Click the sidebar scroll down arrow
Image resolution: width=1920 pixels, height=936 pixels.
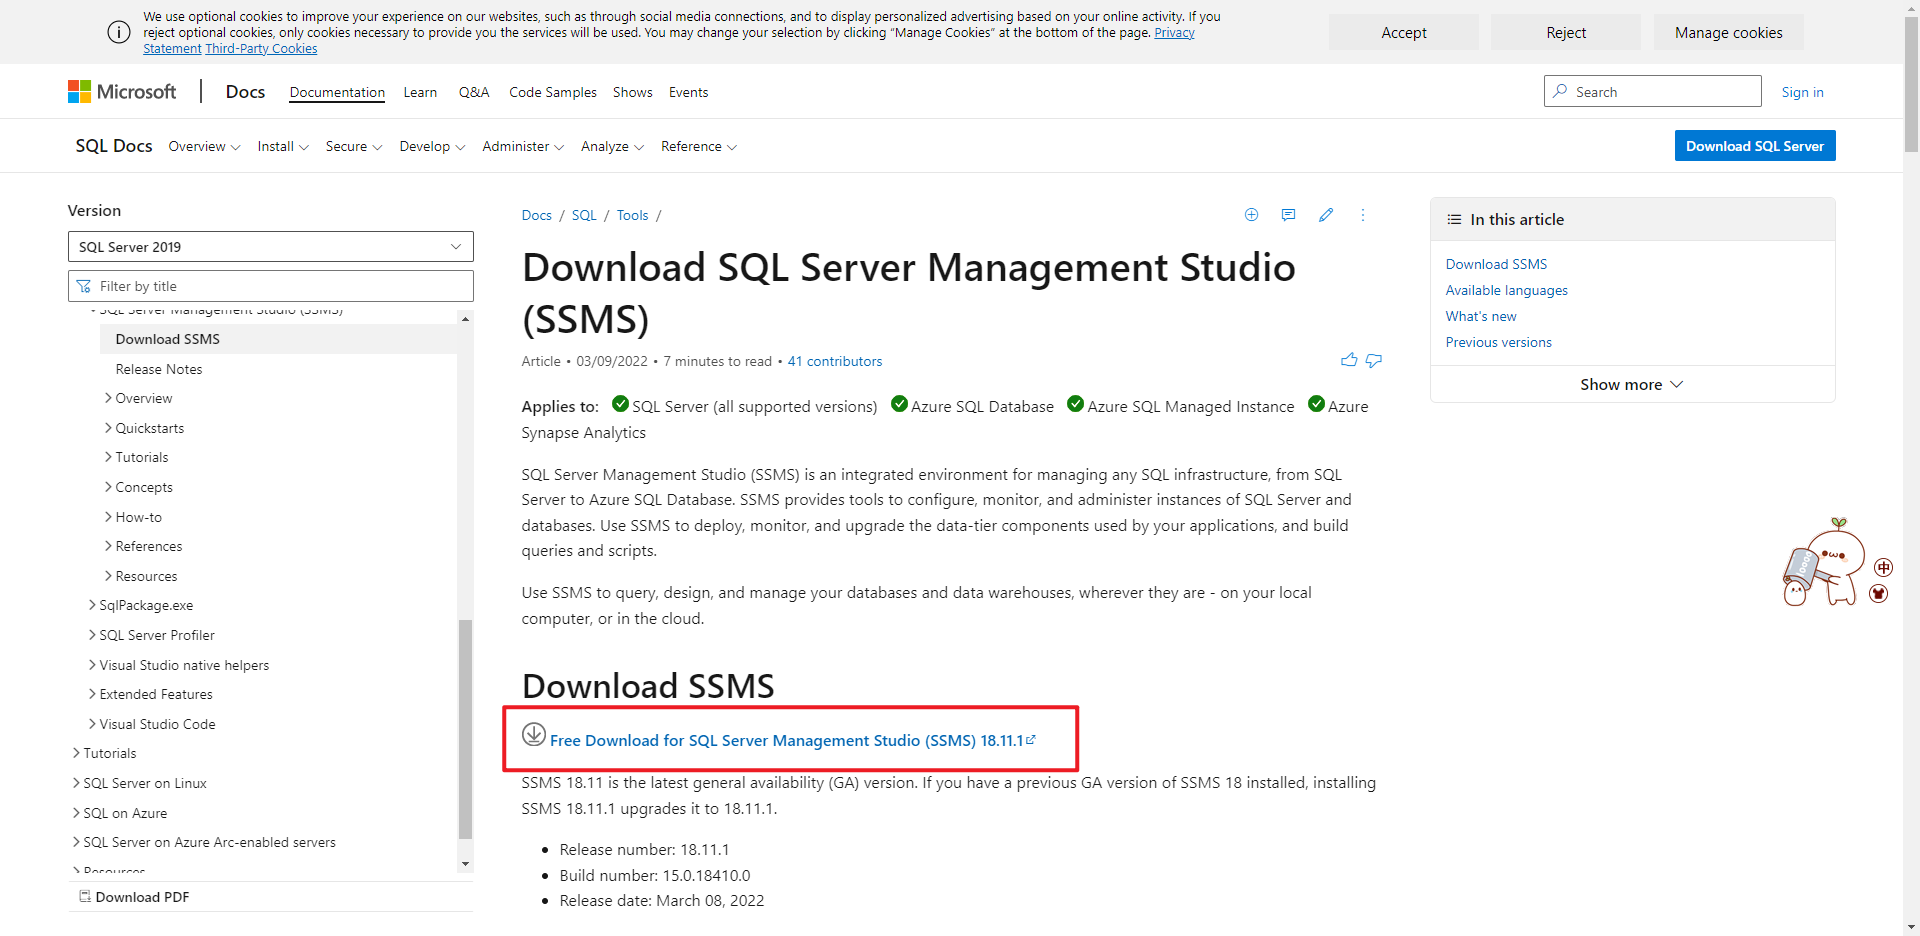(465, 864)
